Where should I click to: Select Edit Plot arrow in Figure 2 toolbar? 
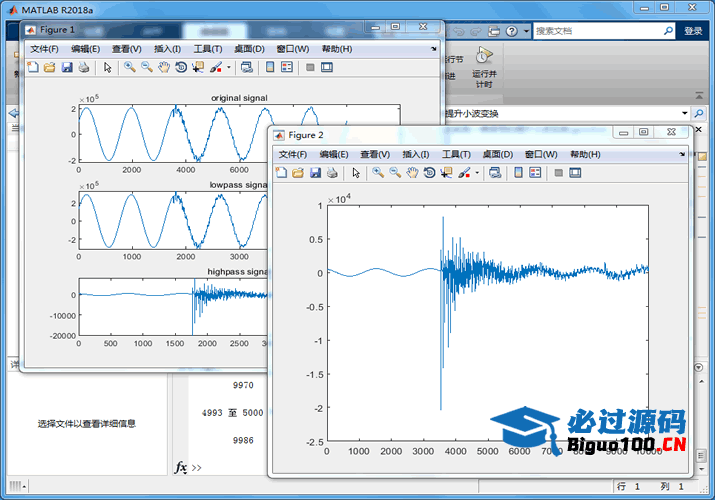click(356, 173)
